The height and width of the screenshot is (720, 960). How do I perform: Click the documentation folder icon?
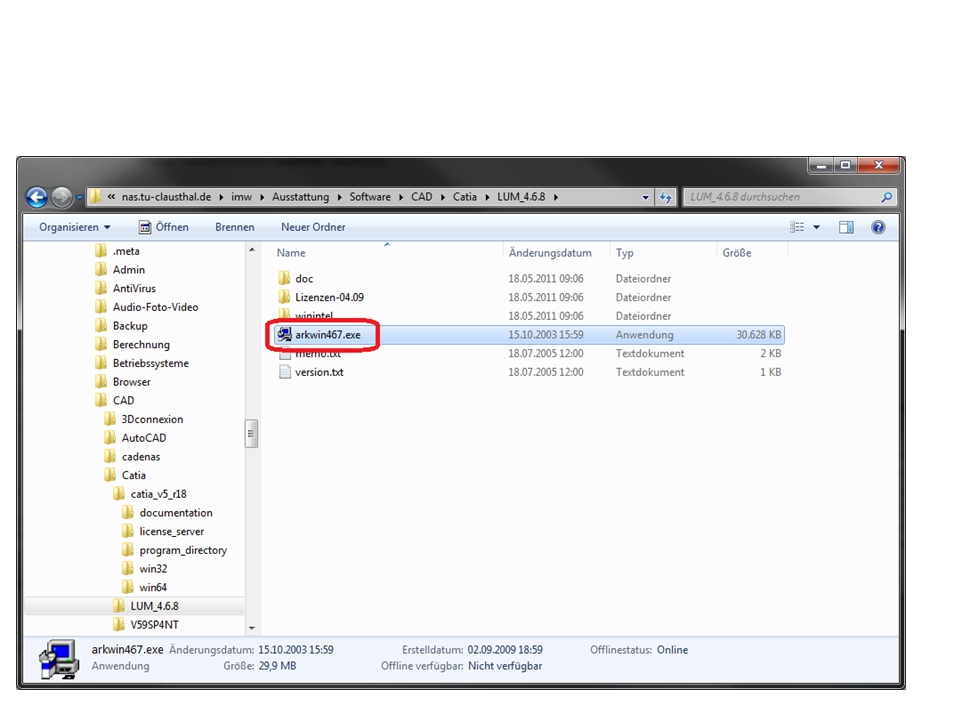click(x=127, y=512)
